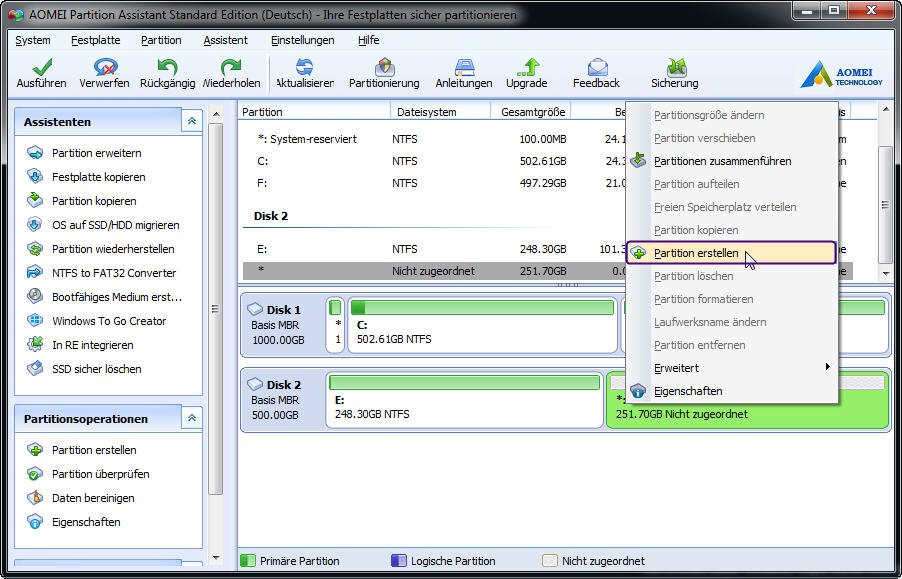Viewport: 902px width, 579px height.
Task: Click Daten bereinigen in sidebar
Action: coord(81,498)
